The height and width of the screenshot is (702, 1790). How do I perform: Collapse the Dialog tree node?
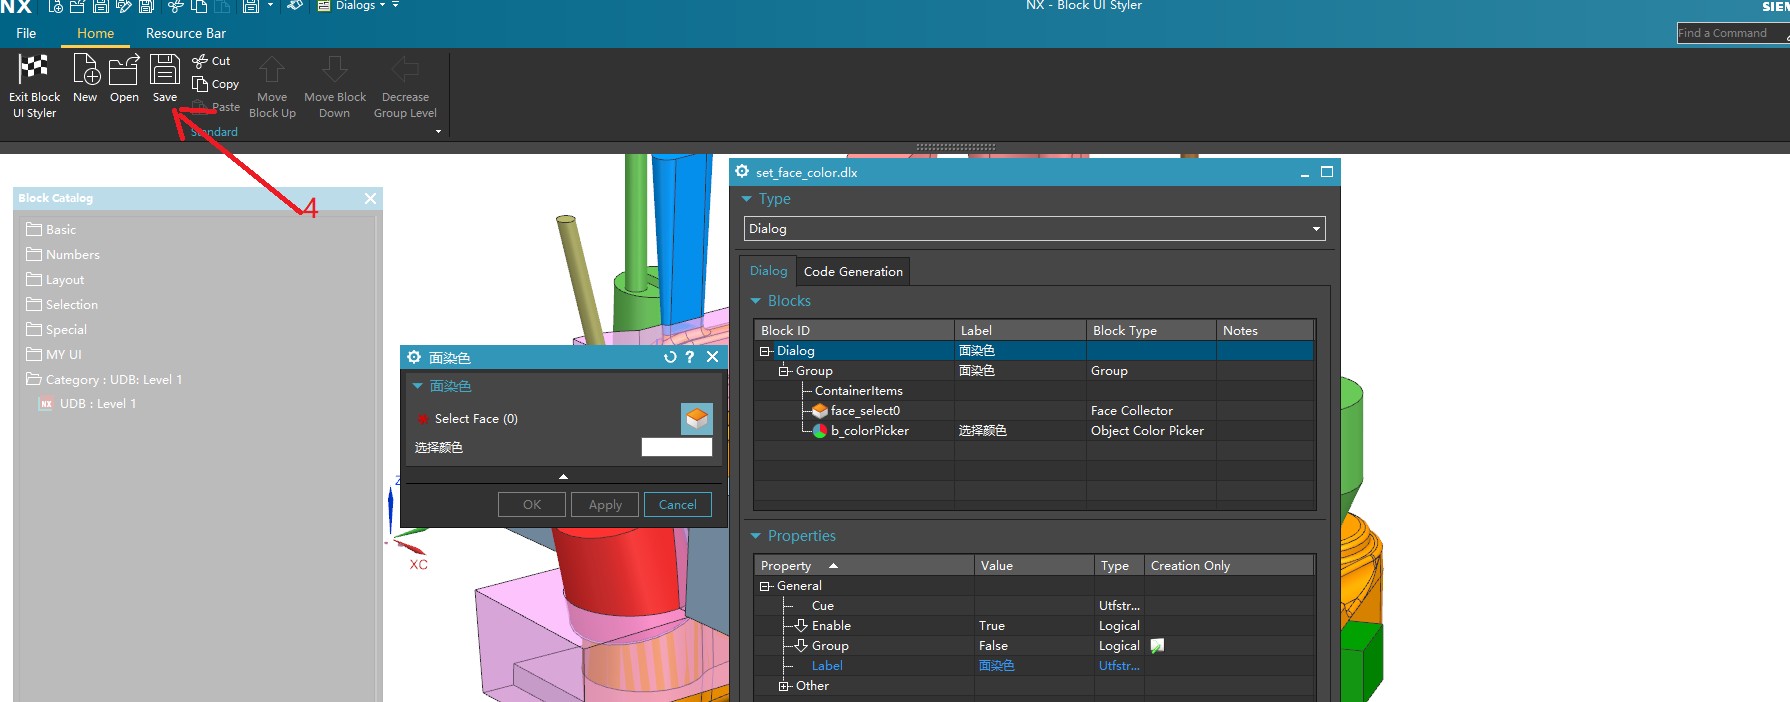(x=765, y=351)
